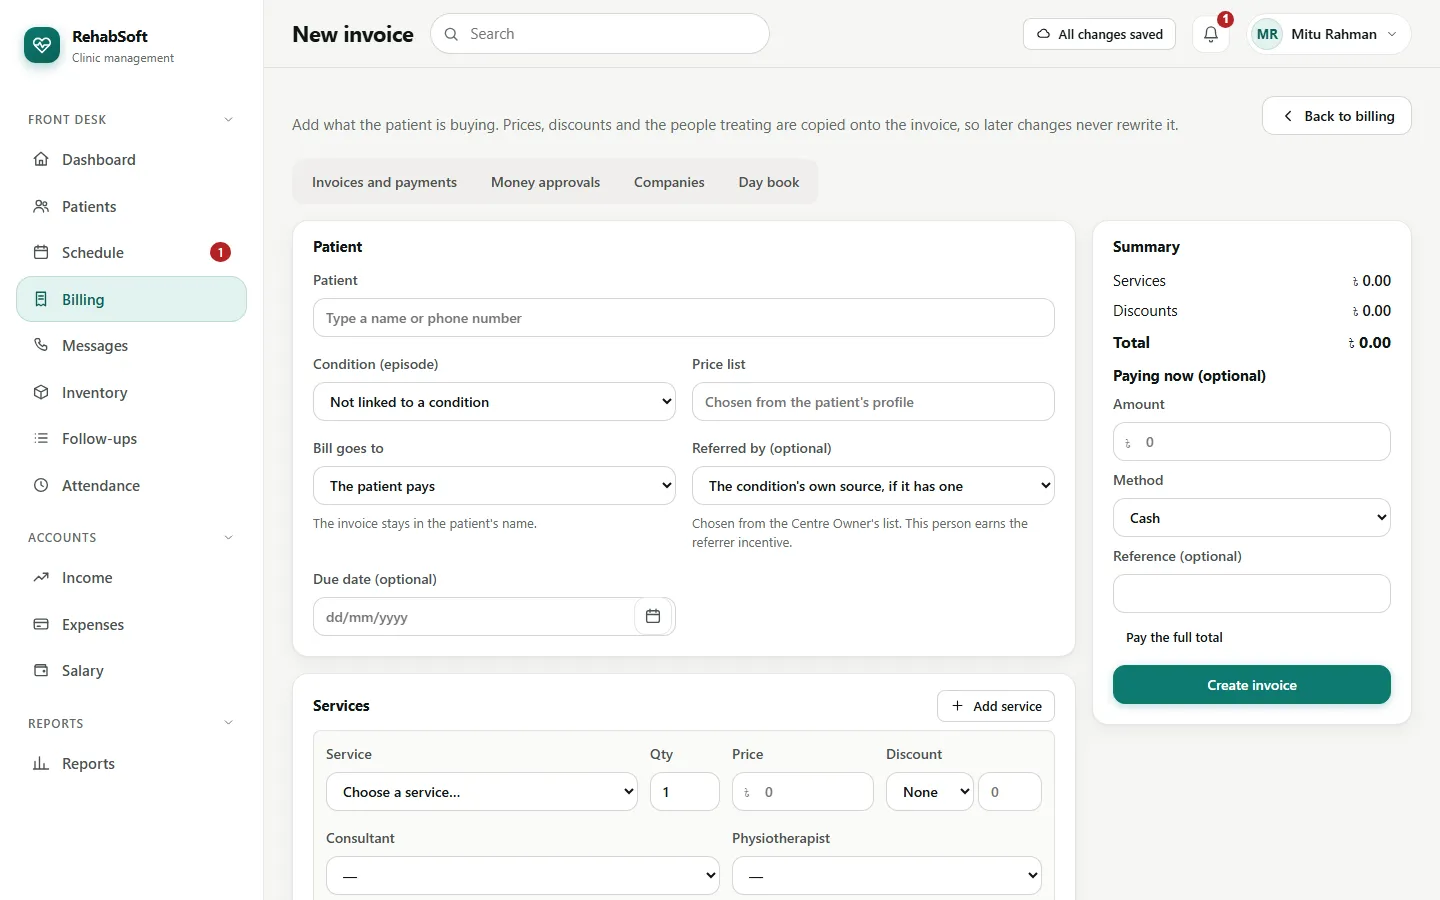Open notifications with the bell icon
This screenshot has height=900, width=1440.
click(1211, 34)
